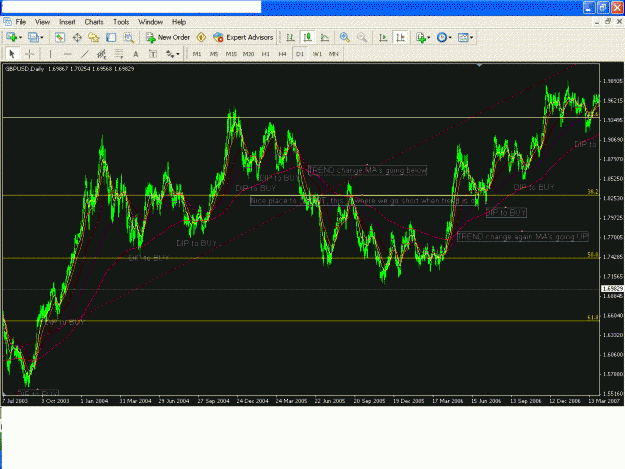
Task: Switch to H1 timeframe
Action: pyautogui.click(x=266, y=54)
